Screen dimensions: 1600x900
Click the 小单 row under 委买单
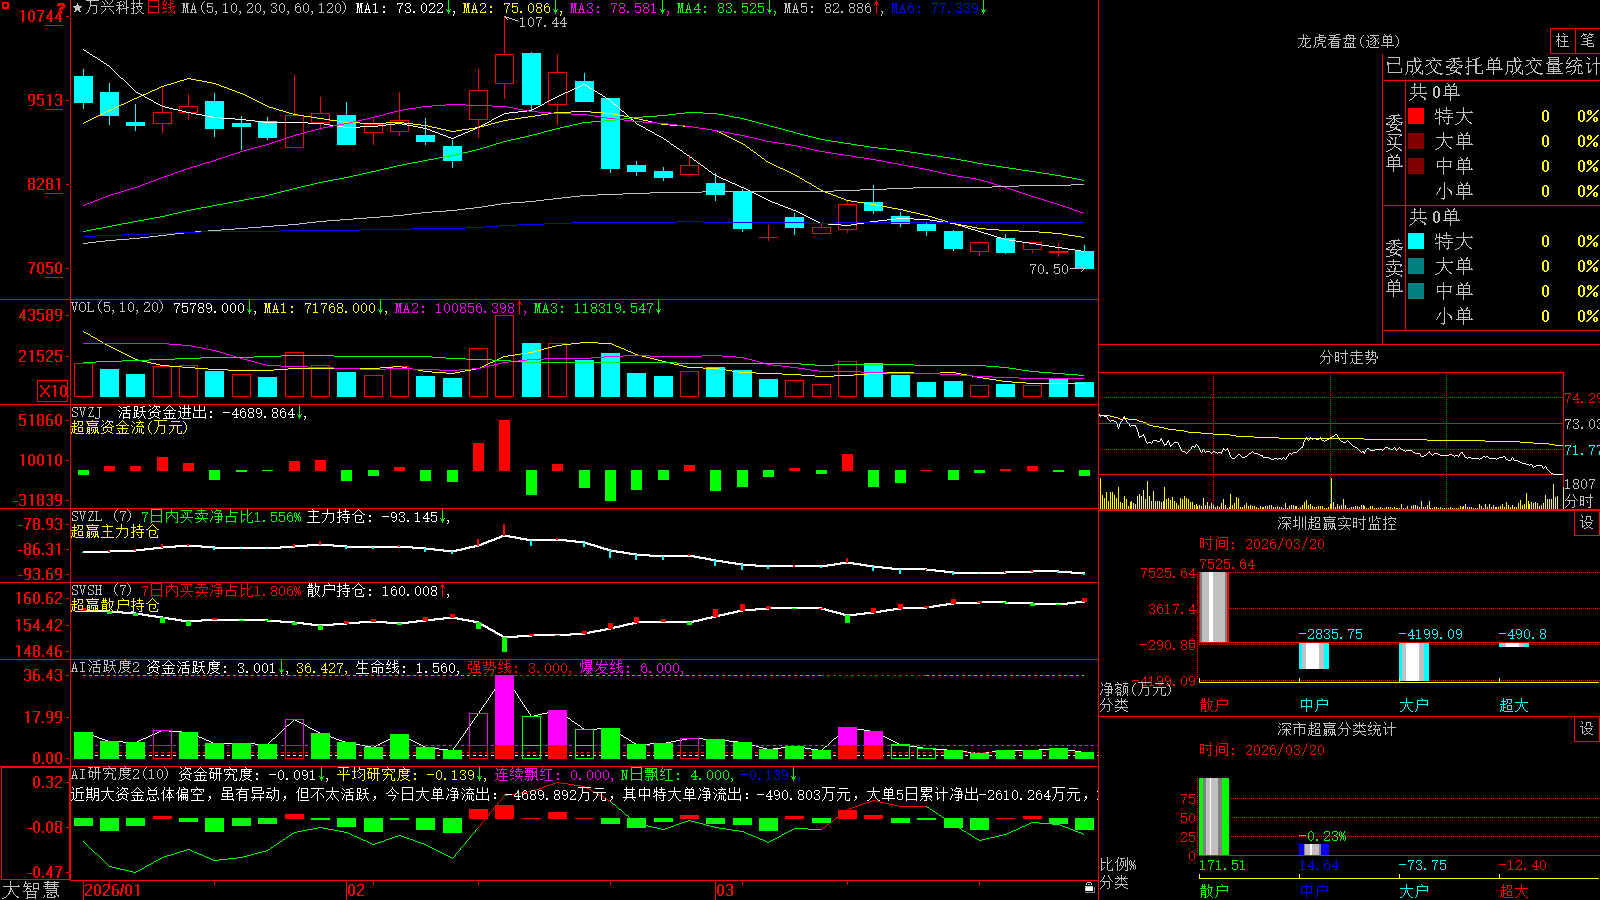pos(1502,191)
